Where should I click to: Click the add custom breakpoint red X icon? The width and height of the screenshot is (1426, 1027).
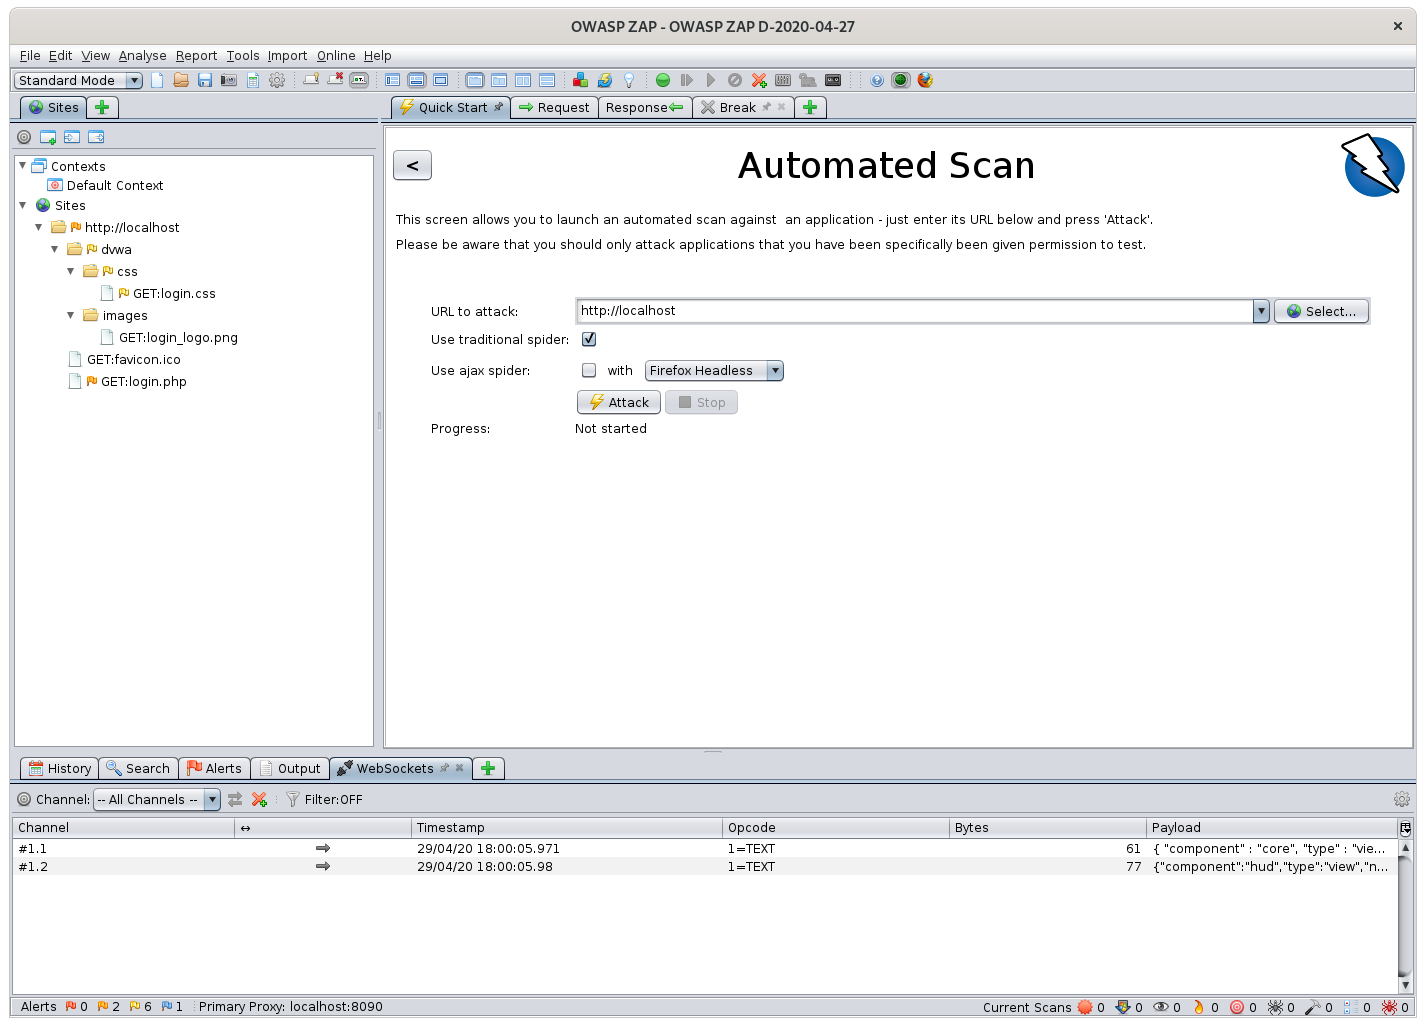click(759, 80)
